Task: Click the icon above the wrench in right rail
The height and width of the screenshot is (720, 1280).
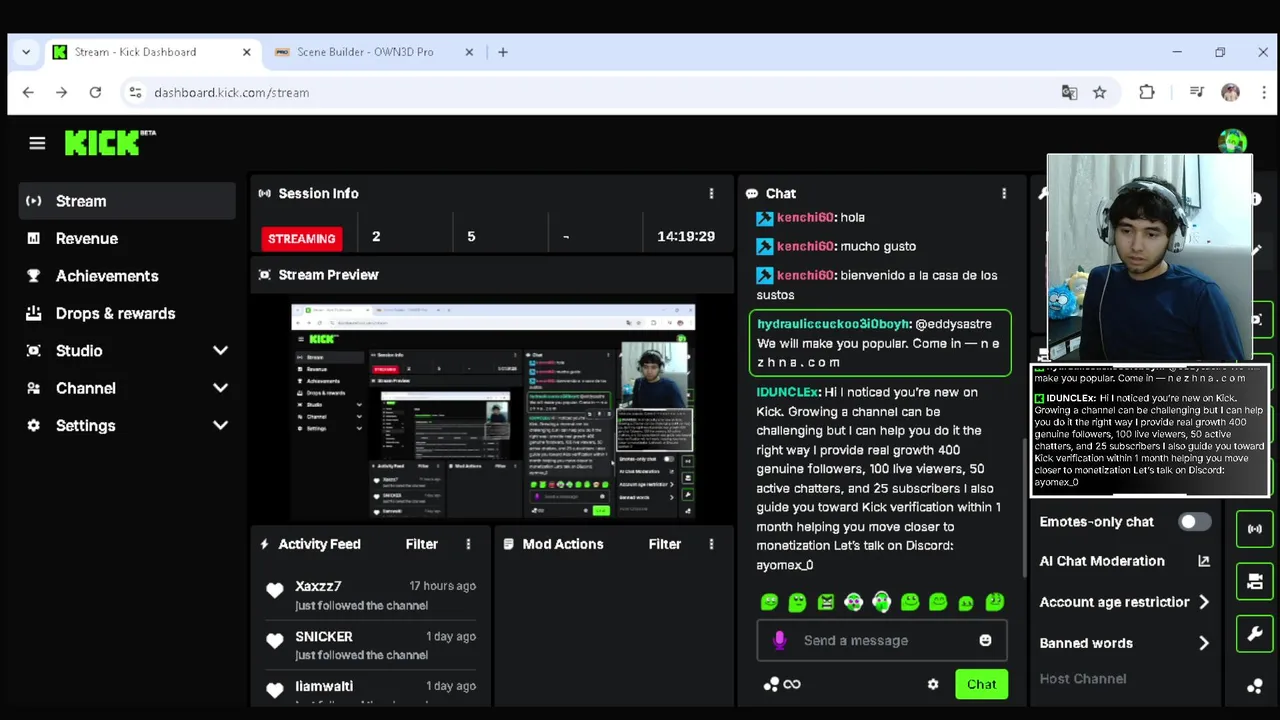Action: [x=1255, y=581]
